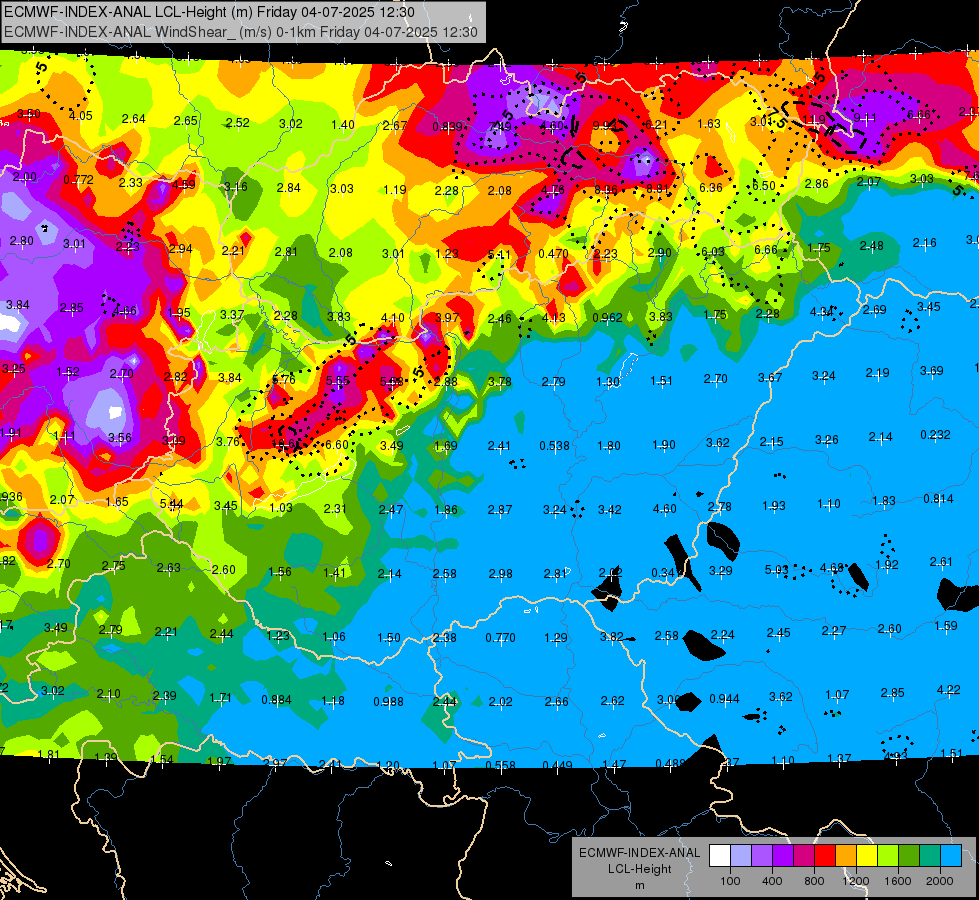Screen dimensions: 979x900
Task: Select the sky blue legend swatch
Action: coord(951,856)
